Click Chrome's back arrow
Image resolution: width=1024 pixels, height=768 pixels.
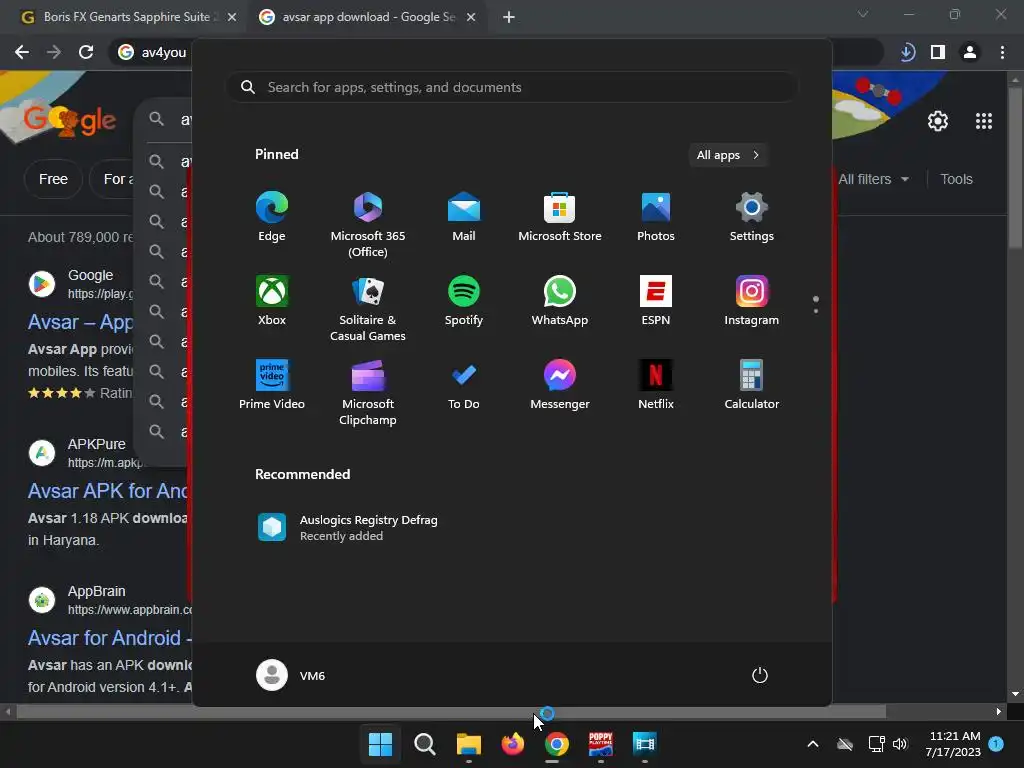pyautogui.click(x=22, y=52)
